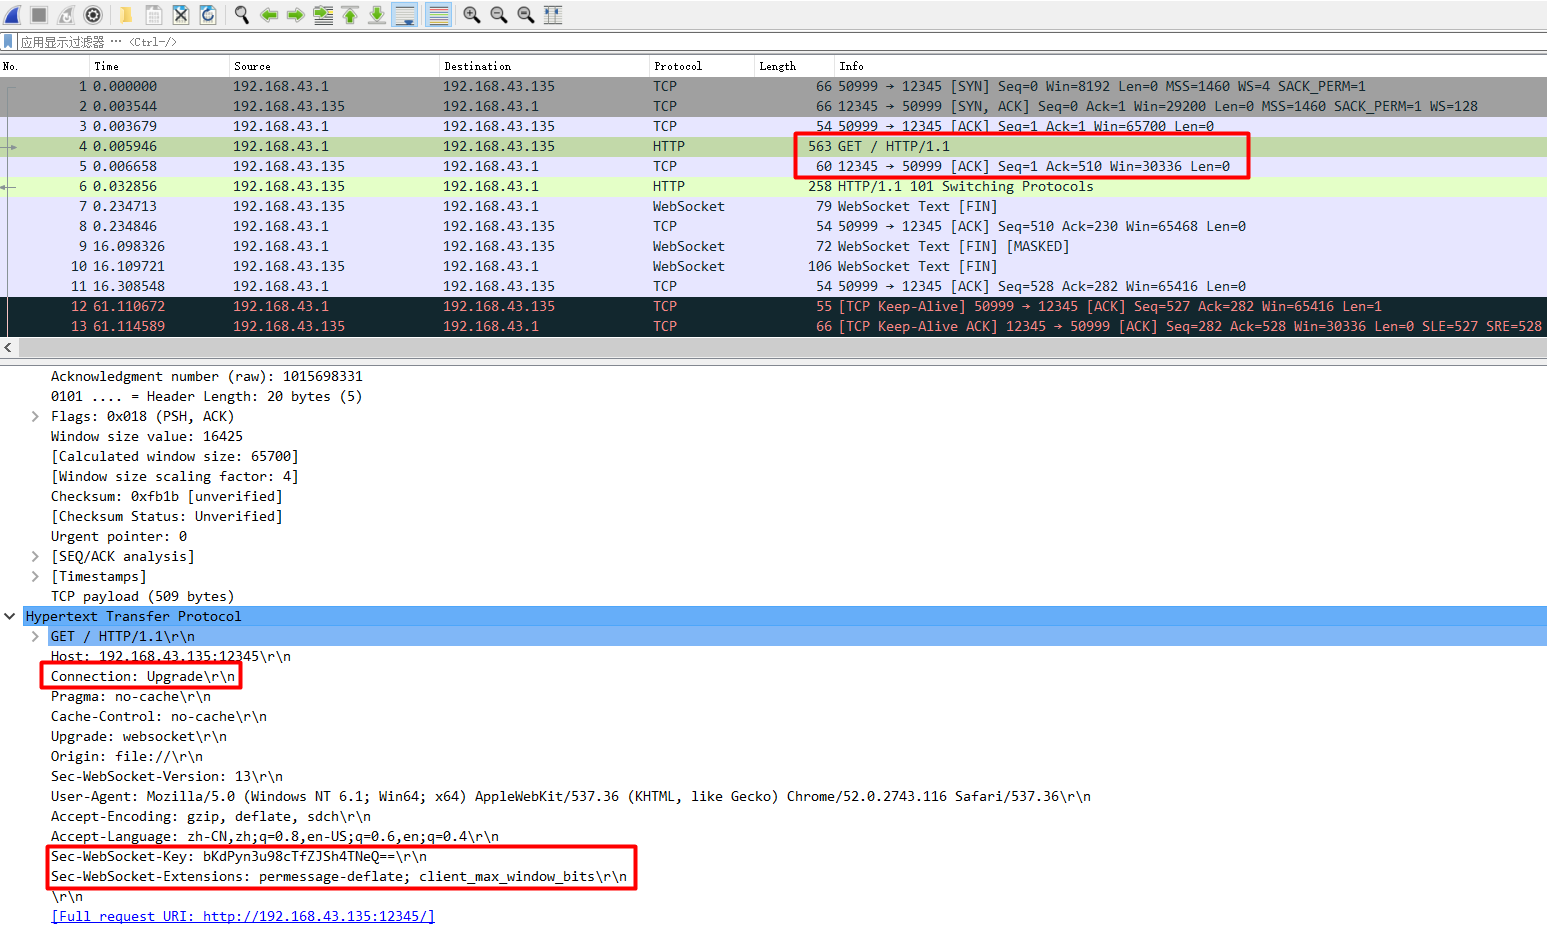Viewport: 1547px width, 926px height.
Task: Click the Go to last packet icon
Action: (378, 14)
